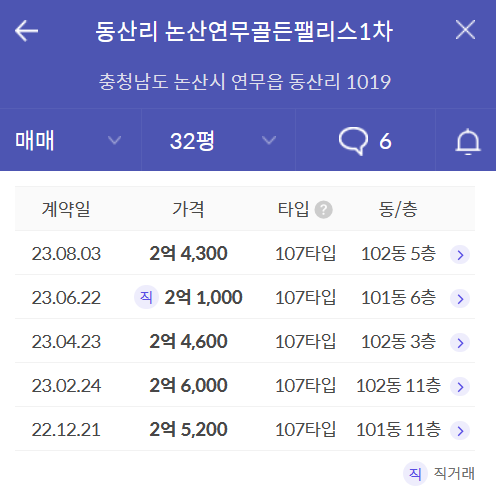Click the title 동산리 논산연무골든팰리스1차
The image size is (496, 494).
pyautogui.click(x=244, y=32)
